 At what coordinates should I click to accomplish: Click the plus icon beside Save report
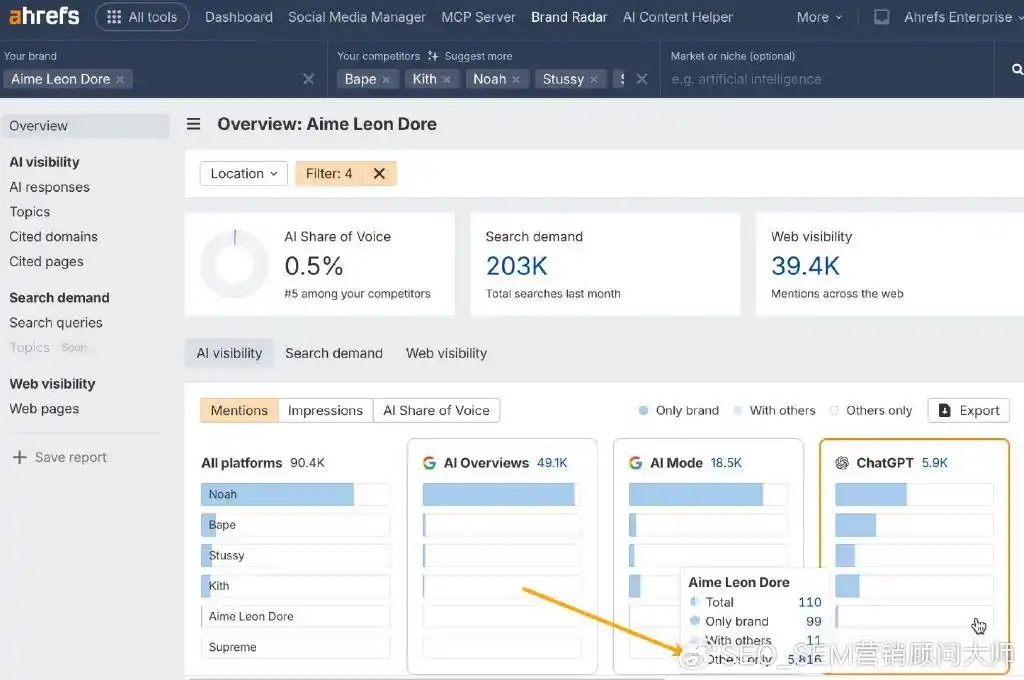[x=19, y=457]
